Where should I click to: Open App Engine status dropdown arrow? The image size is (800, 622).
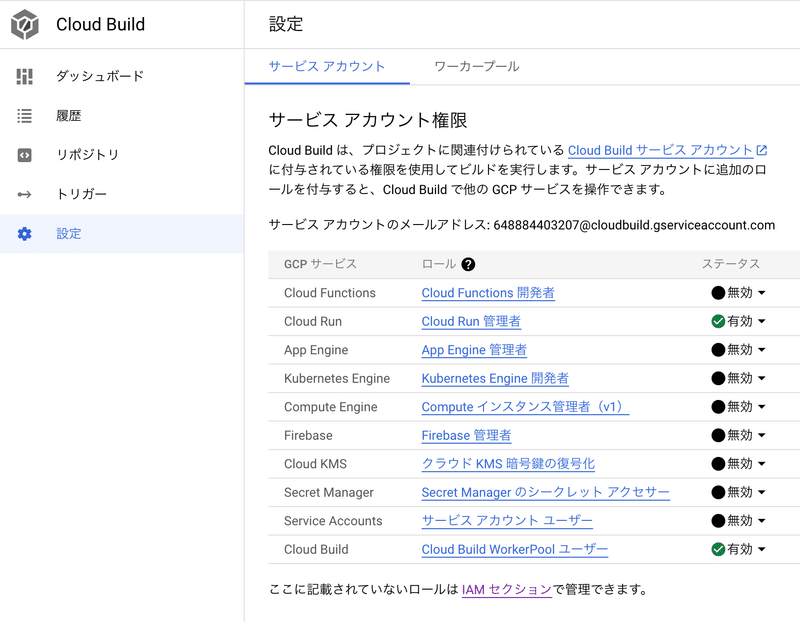tap(762, 350)
